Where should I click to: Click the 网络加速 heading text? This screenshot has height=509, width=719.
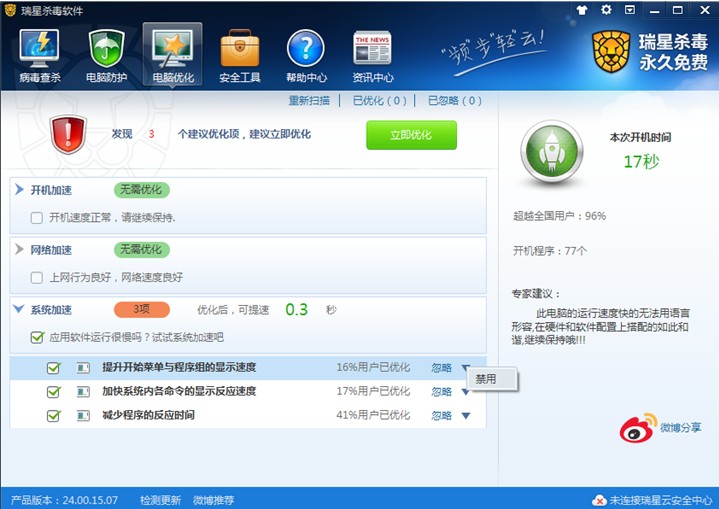[51, 250]
